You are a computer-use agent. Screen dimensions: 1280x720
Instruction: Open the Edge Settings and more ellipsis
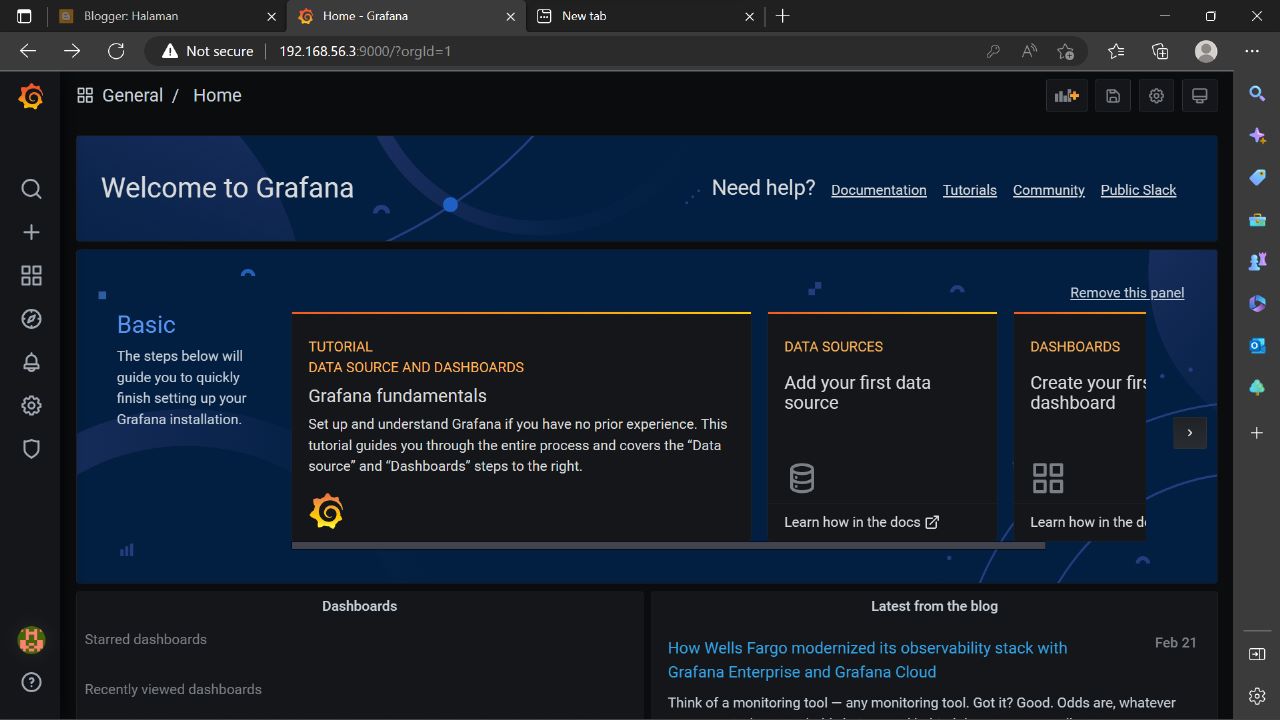(1252, 51)
